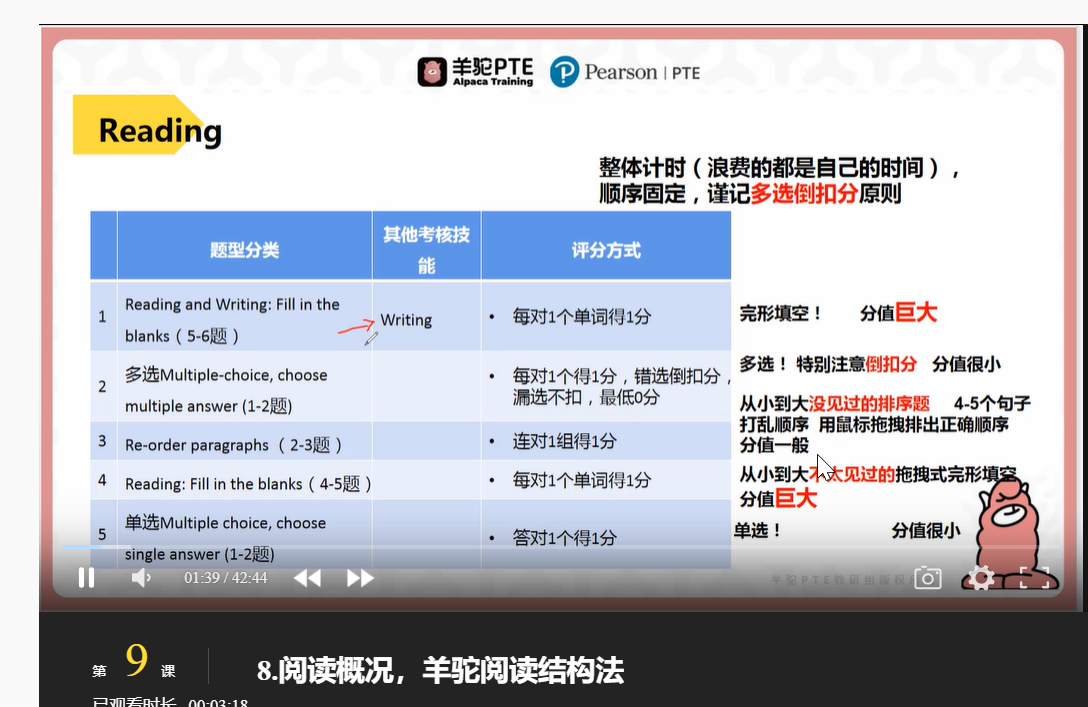Click the 01:39 / 42:44 time display
This screenshot has width=1088, height=707.
[x=226, y=578]
